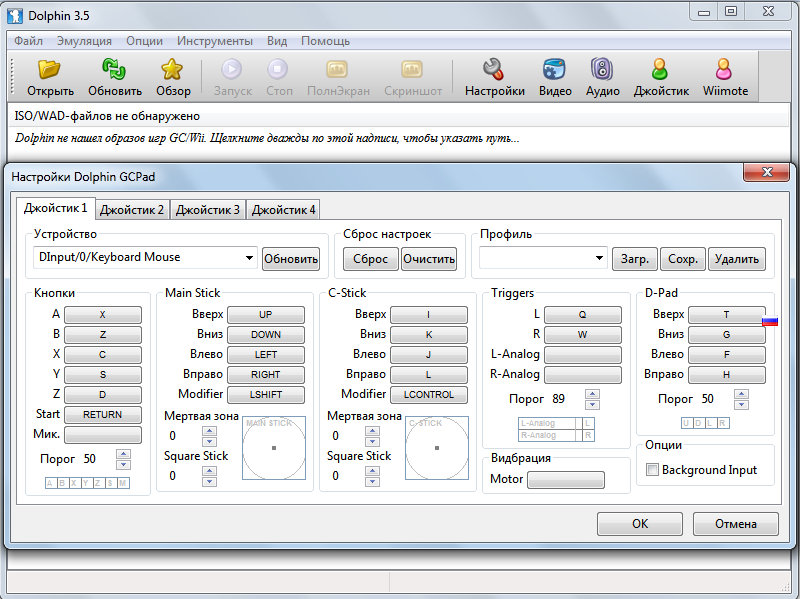This screenshot has width=800, height=599.
Task: Open the Помощь menu
Action: click(x=326, y=41)
